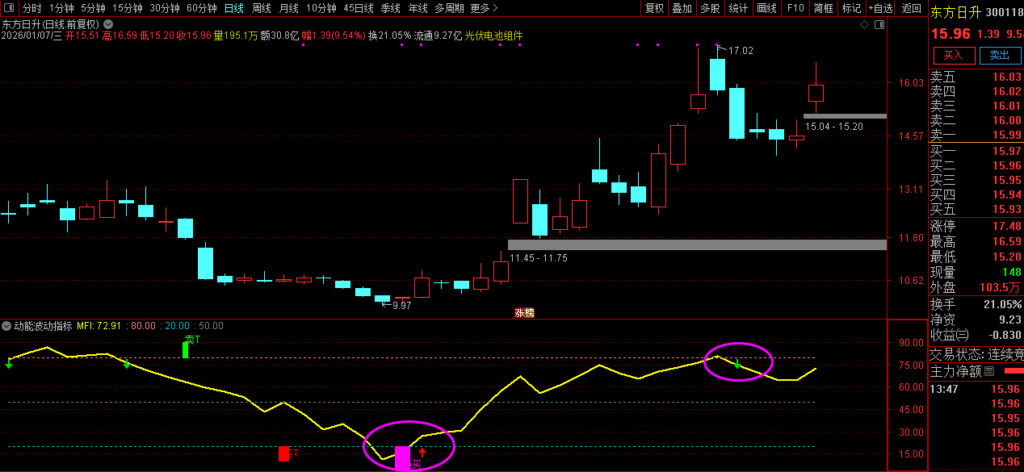
Task: Open the F10 company info tab
Action: pyautogui.click(x=796, y=8)
